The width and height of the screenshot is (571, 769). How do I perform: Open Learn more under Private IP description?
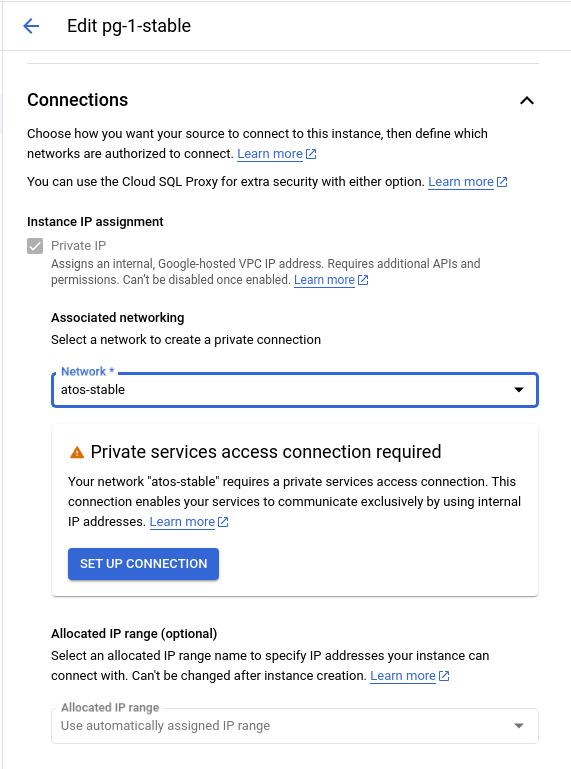click(x=324, y=280)
